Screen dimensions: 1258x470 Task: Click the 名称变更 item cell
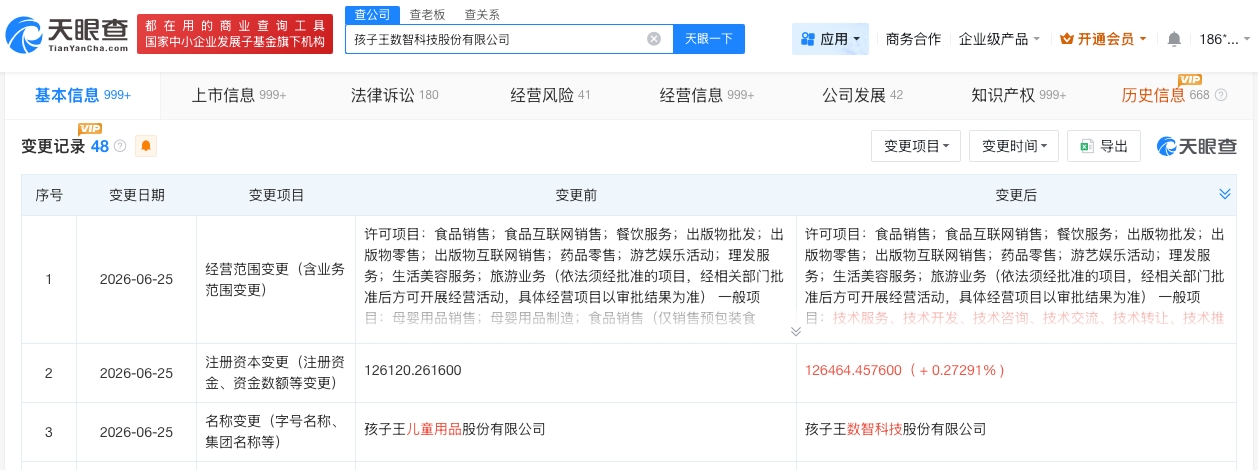coord(277,432)
